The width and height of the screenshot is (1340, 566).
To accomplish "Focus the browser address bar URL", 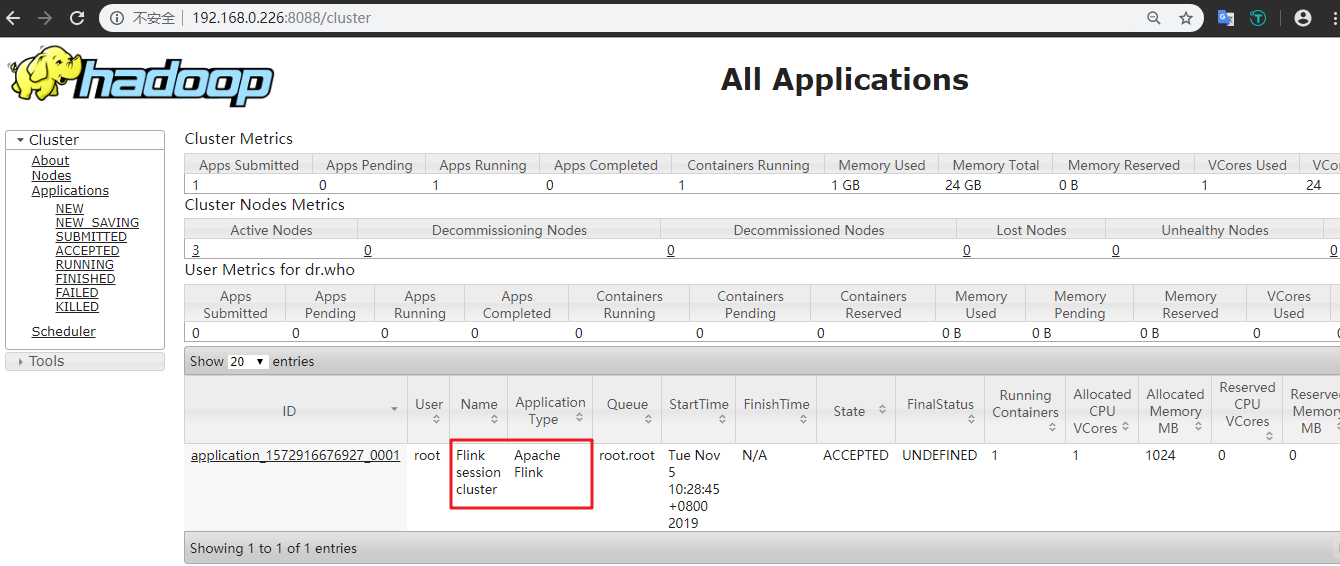I will coord(600,18).
